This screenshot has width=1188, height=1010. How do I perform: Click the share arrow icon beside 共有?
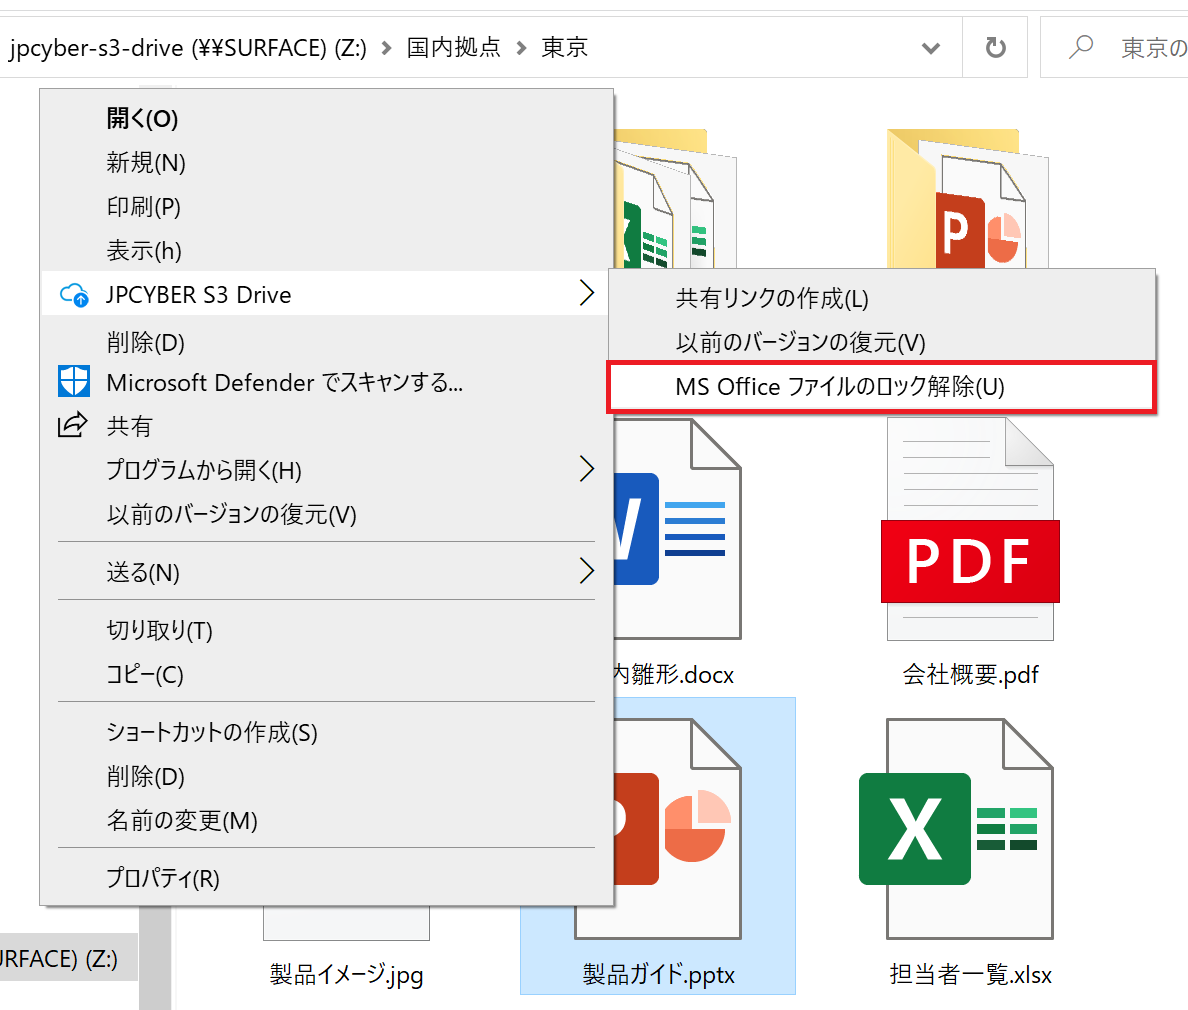tap(73, 426)
